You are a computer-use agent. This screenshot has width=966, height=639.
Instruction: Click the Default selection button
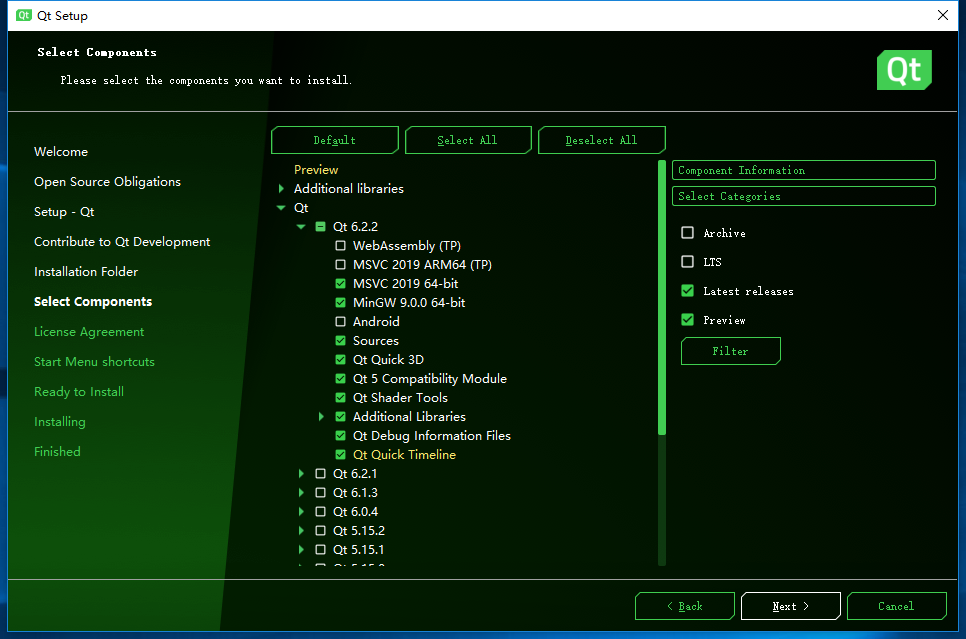point(335,140)
